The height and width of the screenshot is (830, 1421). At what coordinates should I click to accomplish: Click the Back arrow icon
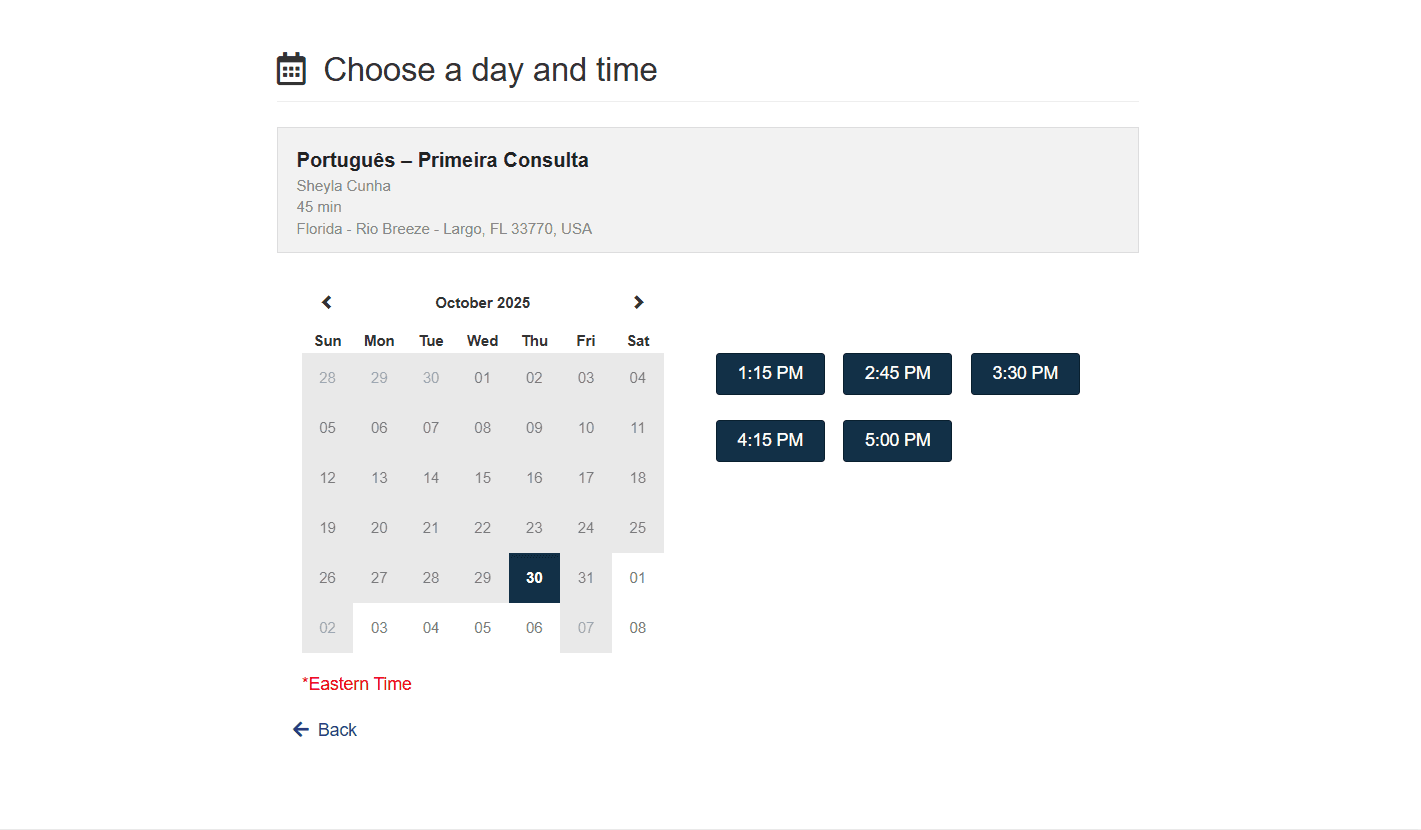[x=301, y=730]
